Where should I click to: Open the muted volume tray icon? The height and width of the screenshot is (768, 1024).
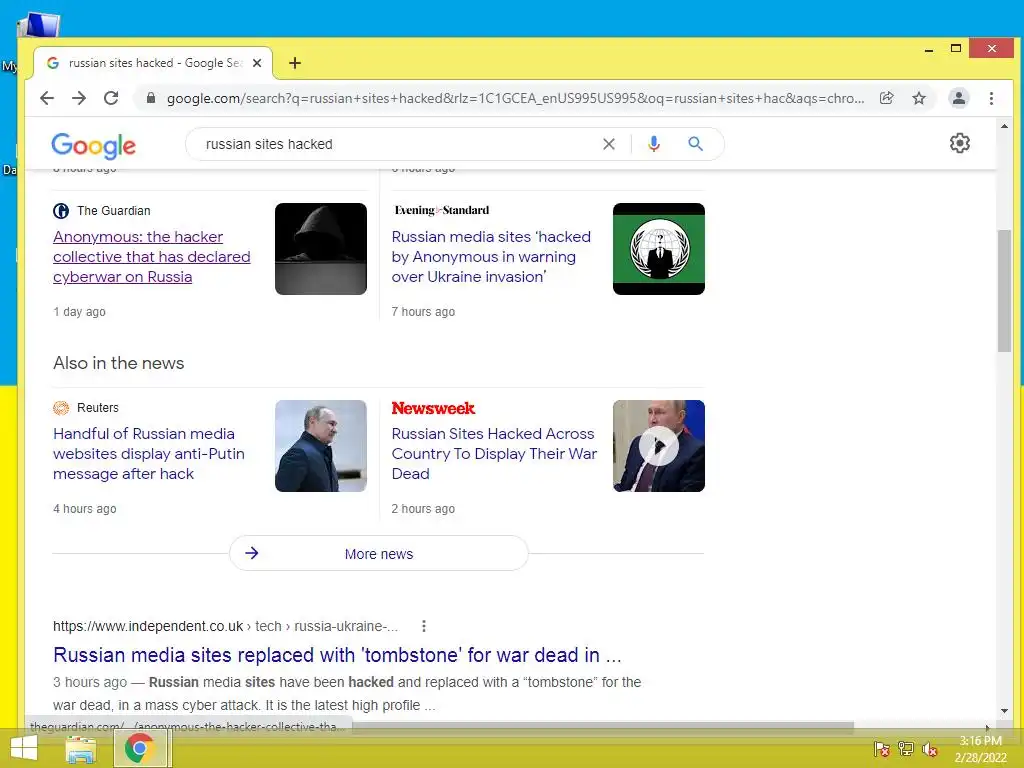pyautogui.click(x=930, y=748)
